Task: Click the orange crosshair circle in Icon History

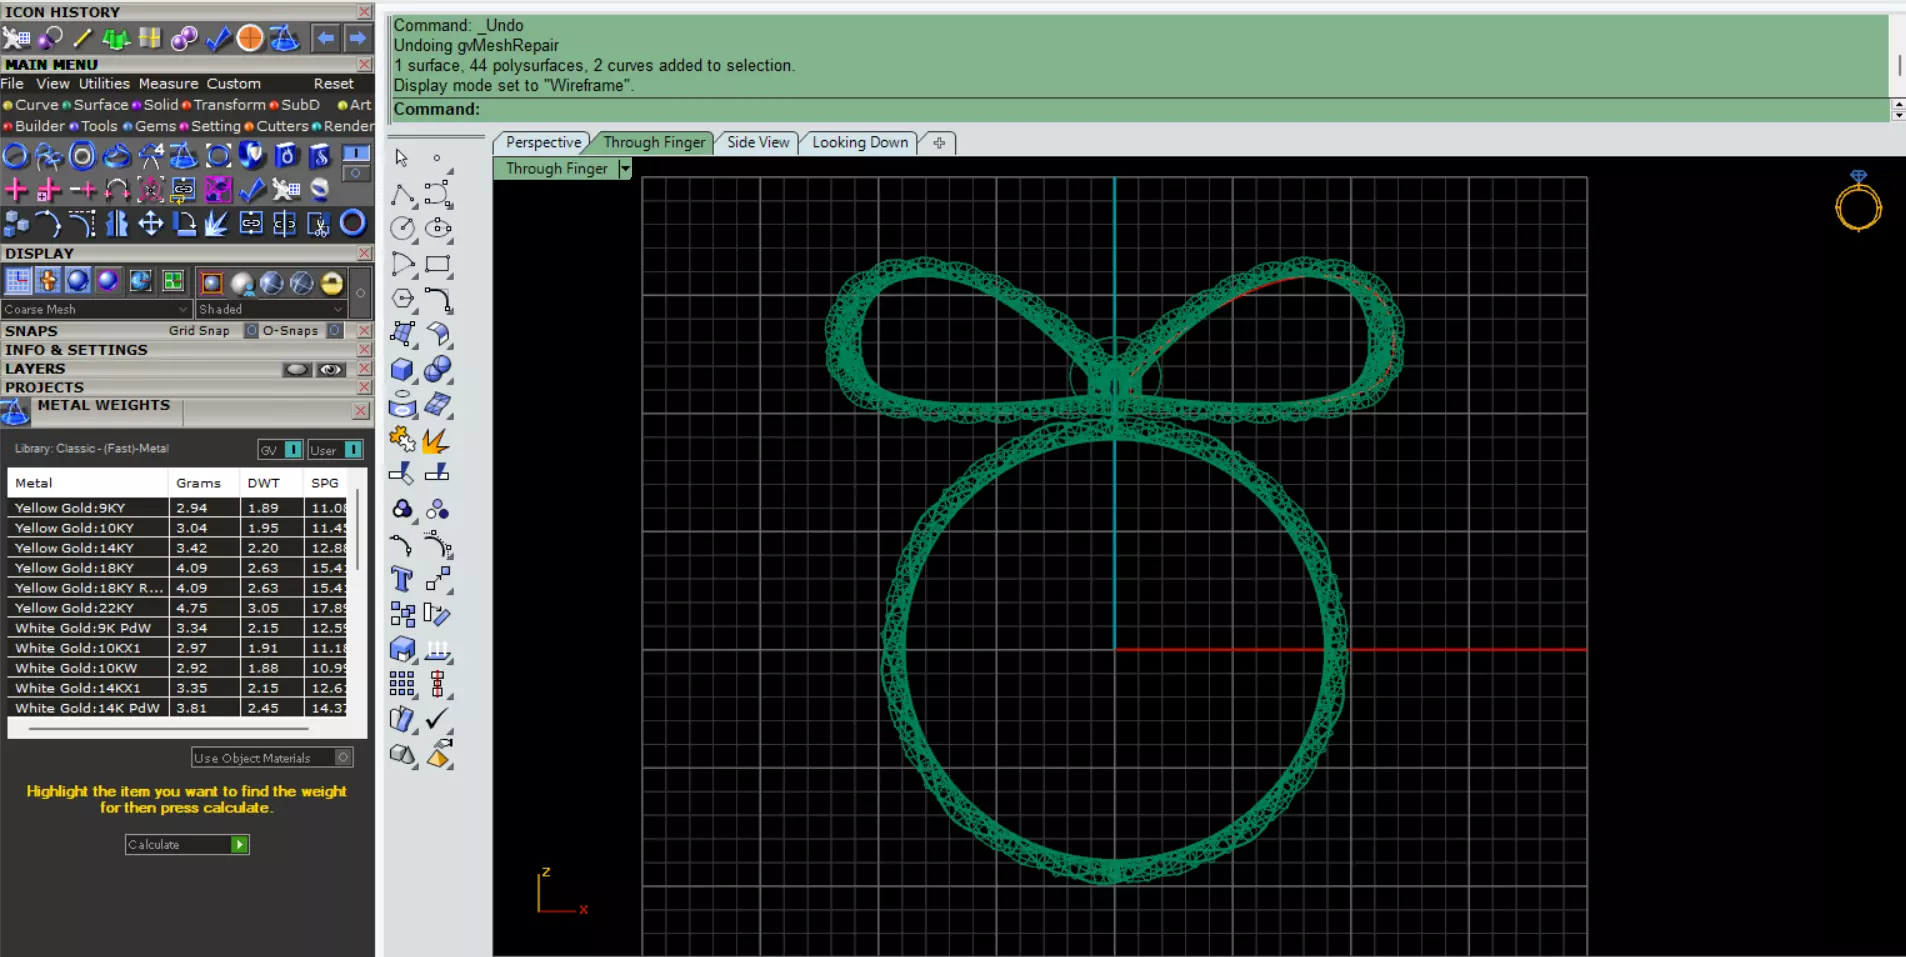Action: tap(250, 38)
